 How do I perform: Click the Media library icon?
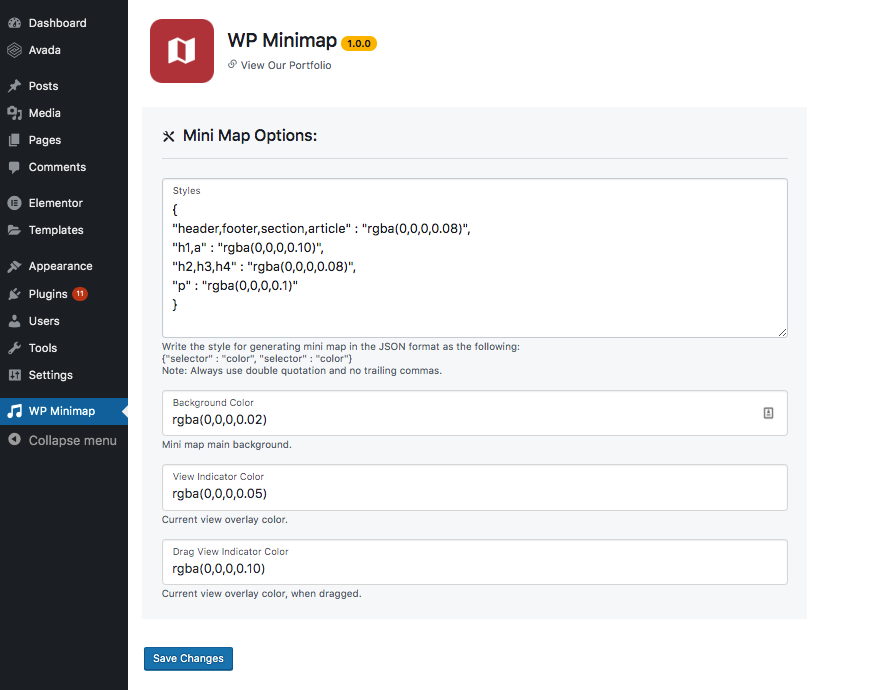15,113
